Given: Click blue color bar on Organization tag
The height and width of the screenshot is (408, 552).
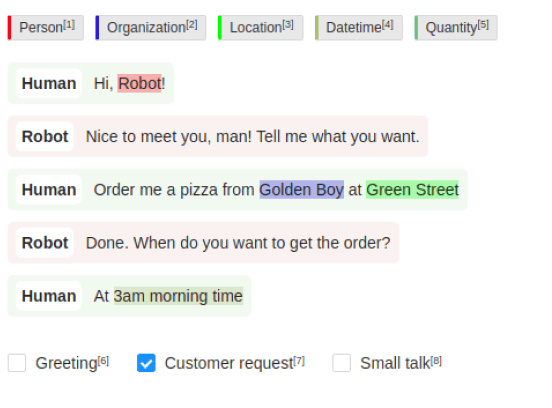Looking at the screenshot, I should [97, 27].
